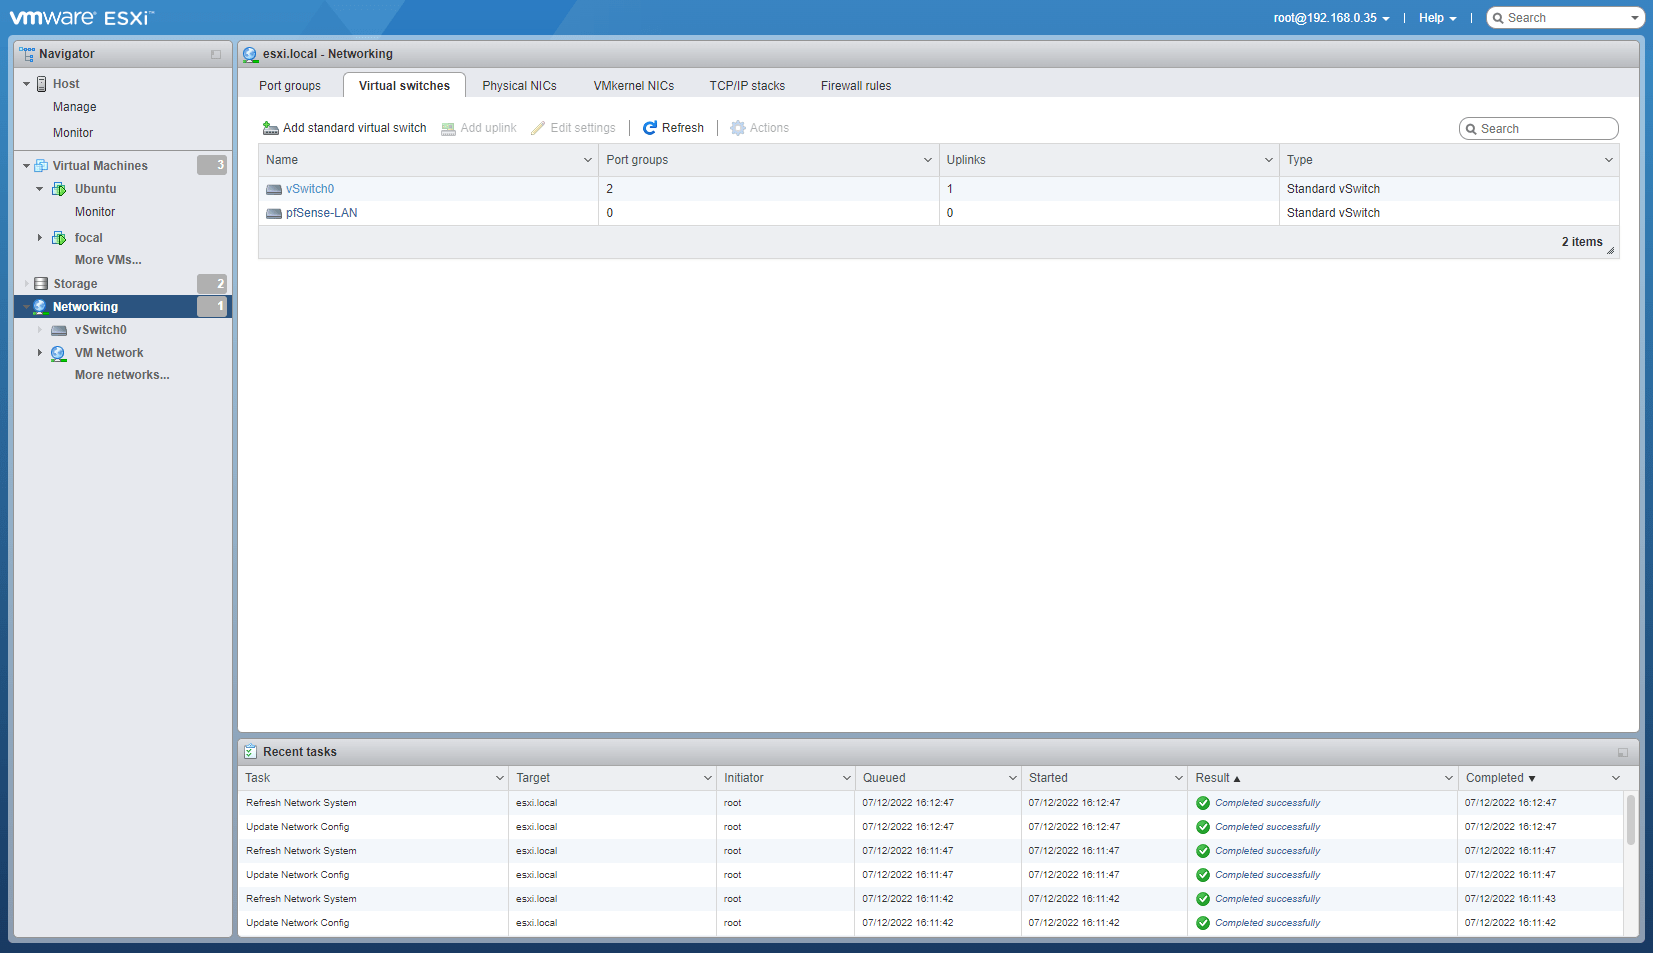Open the vSwitch0 link in table
1653x953 pixels.
click(310, 189)
